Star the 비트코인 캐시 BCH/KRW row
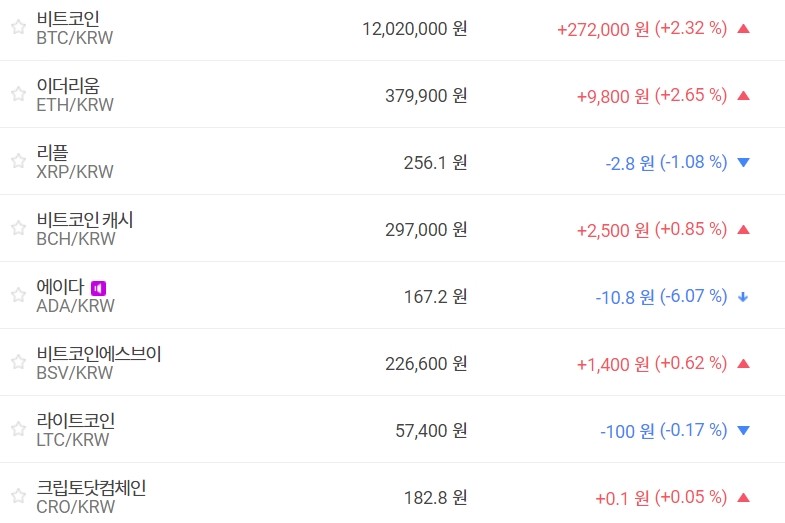The height and width of the screenshot is (523, 785). click(18, 228)
